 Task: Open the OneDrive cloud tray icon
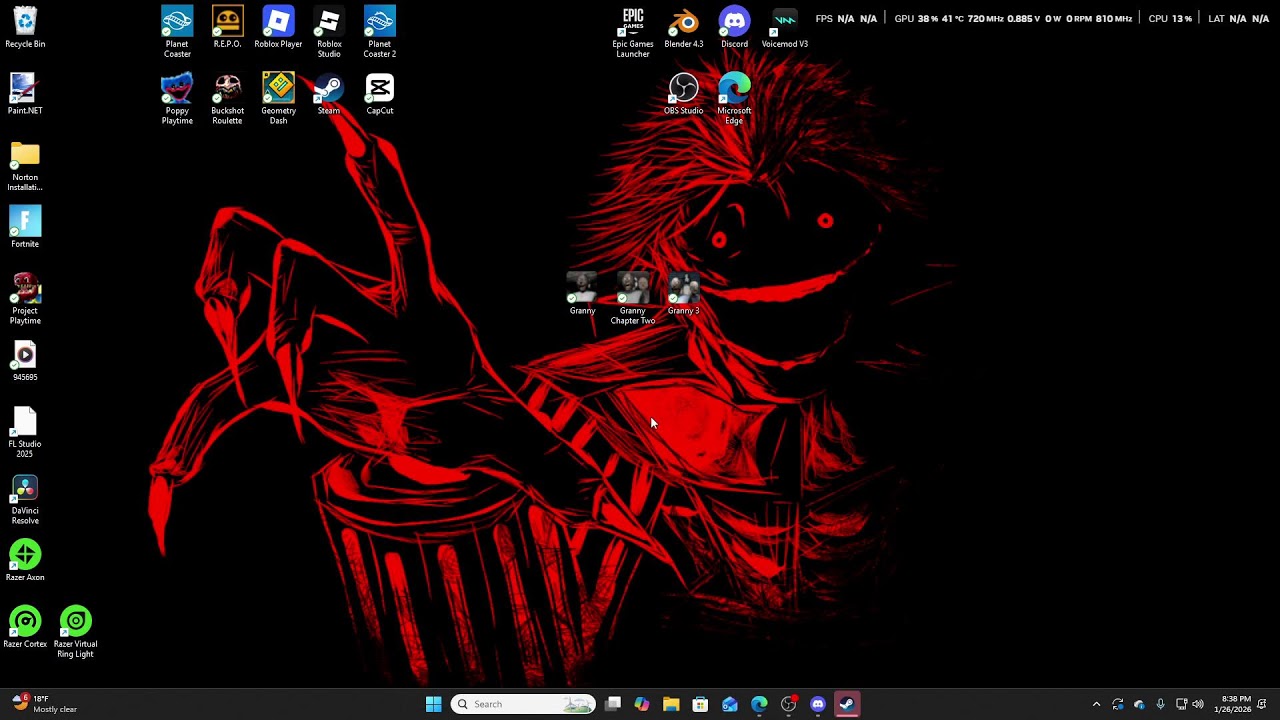click(x=1139, y=704)
